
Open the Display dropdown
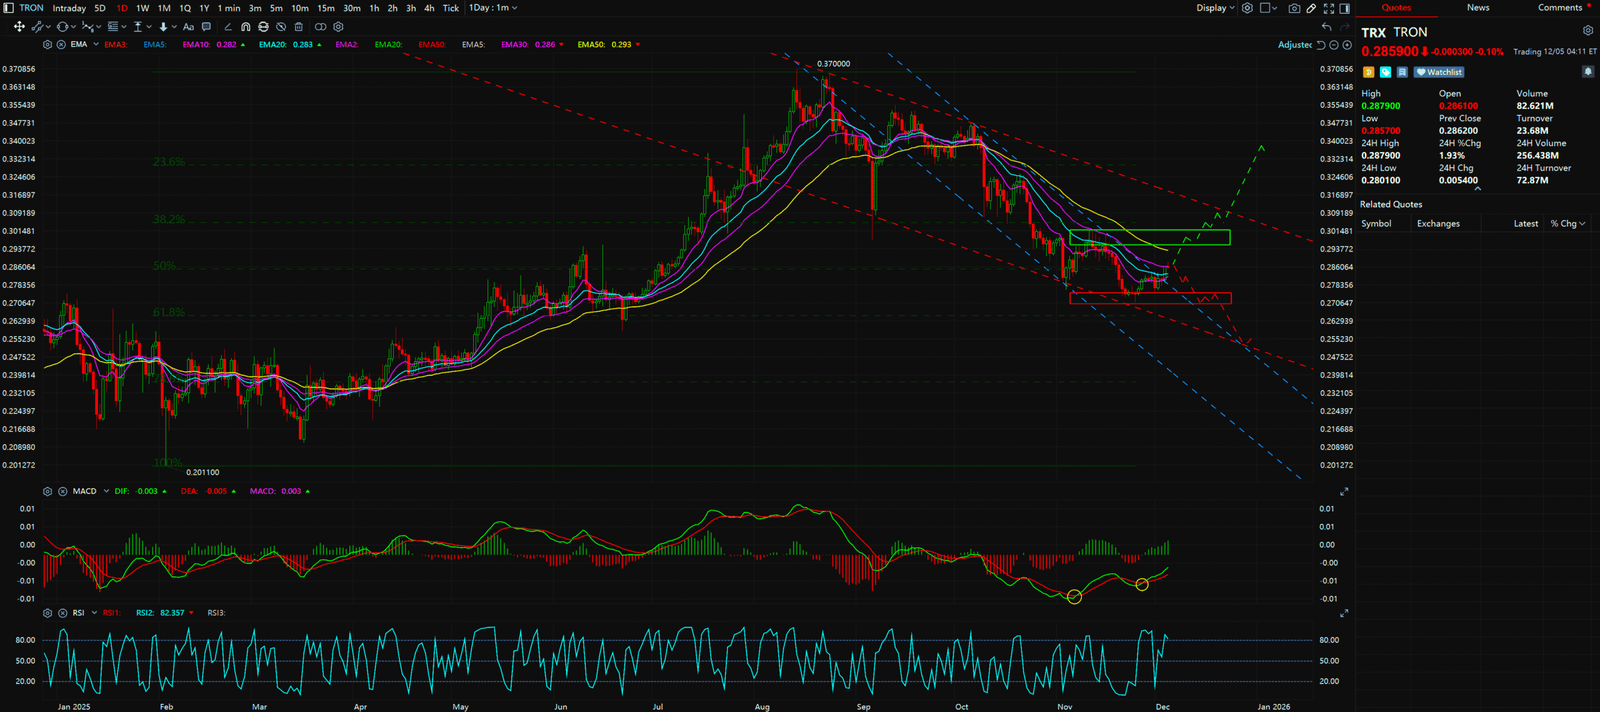pos(1215,8)
